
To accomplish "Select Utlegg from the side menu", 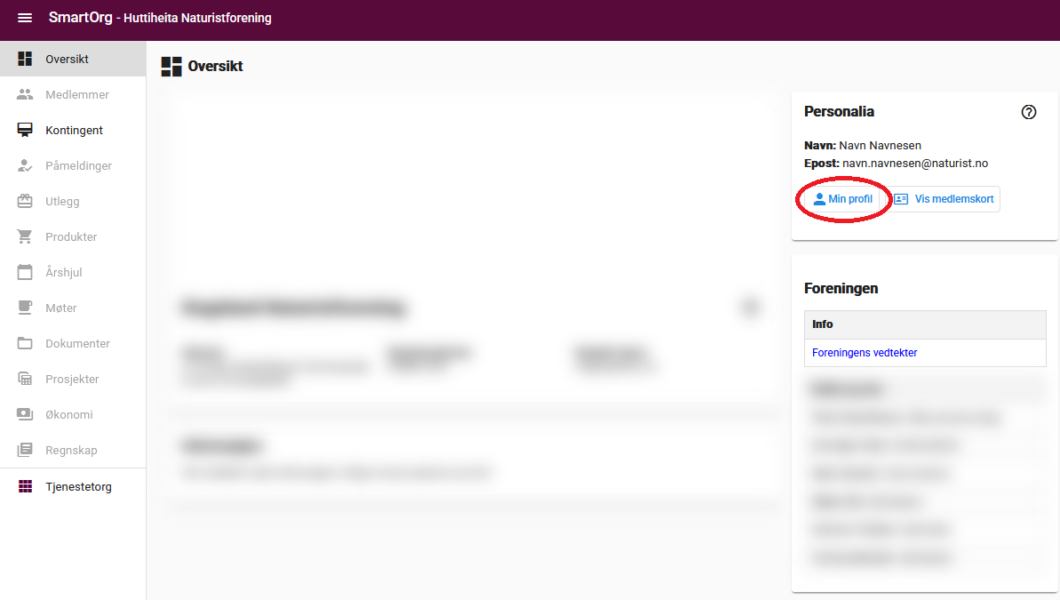I will point(62,201).
